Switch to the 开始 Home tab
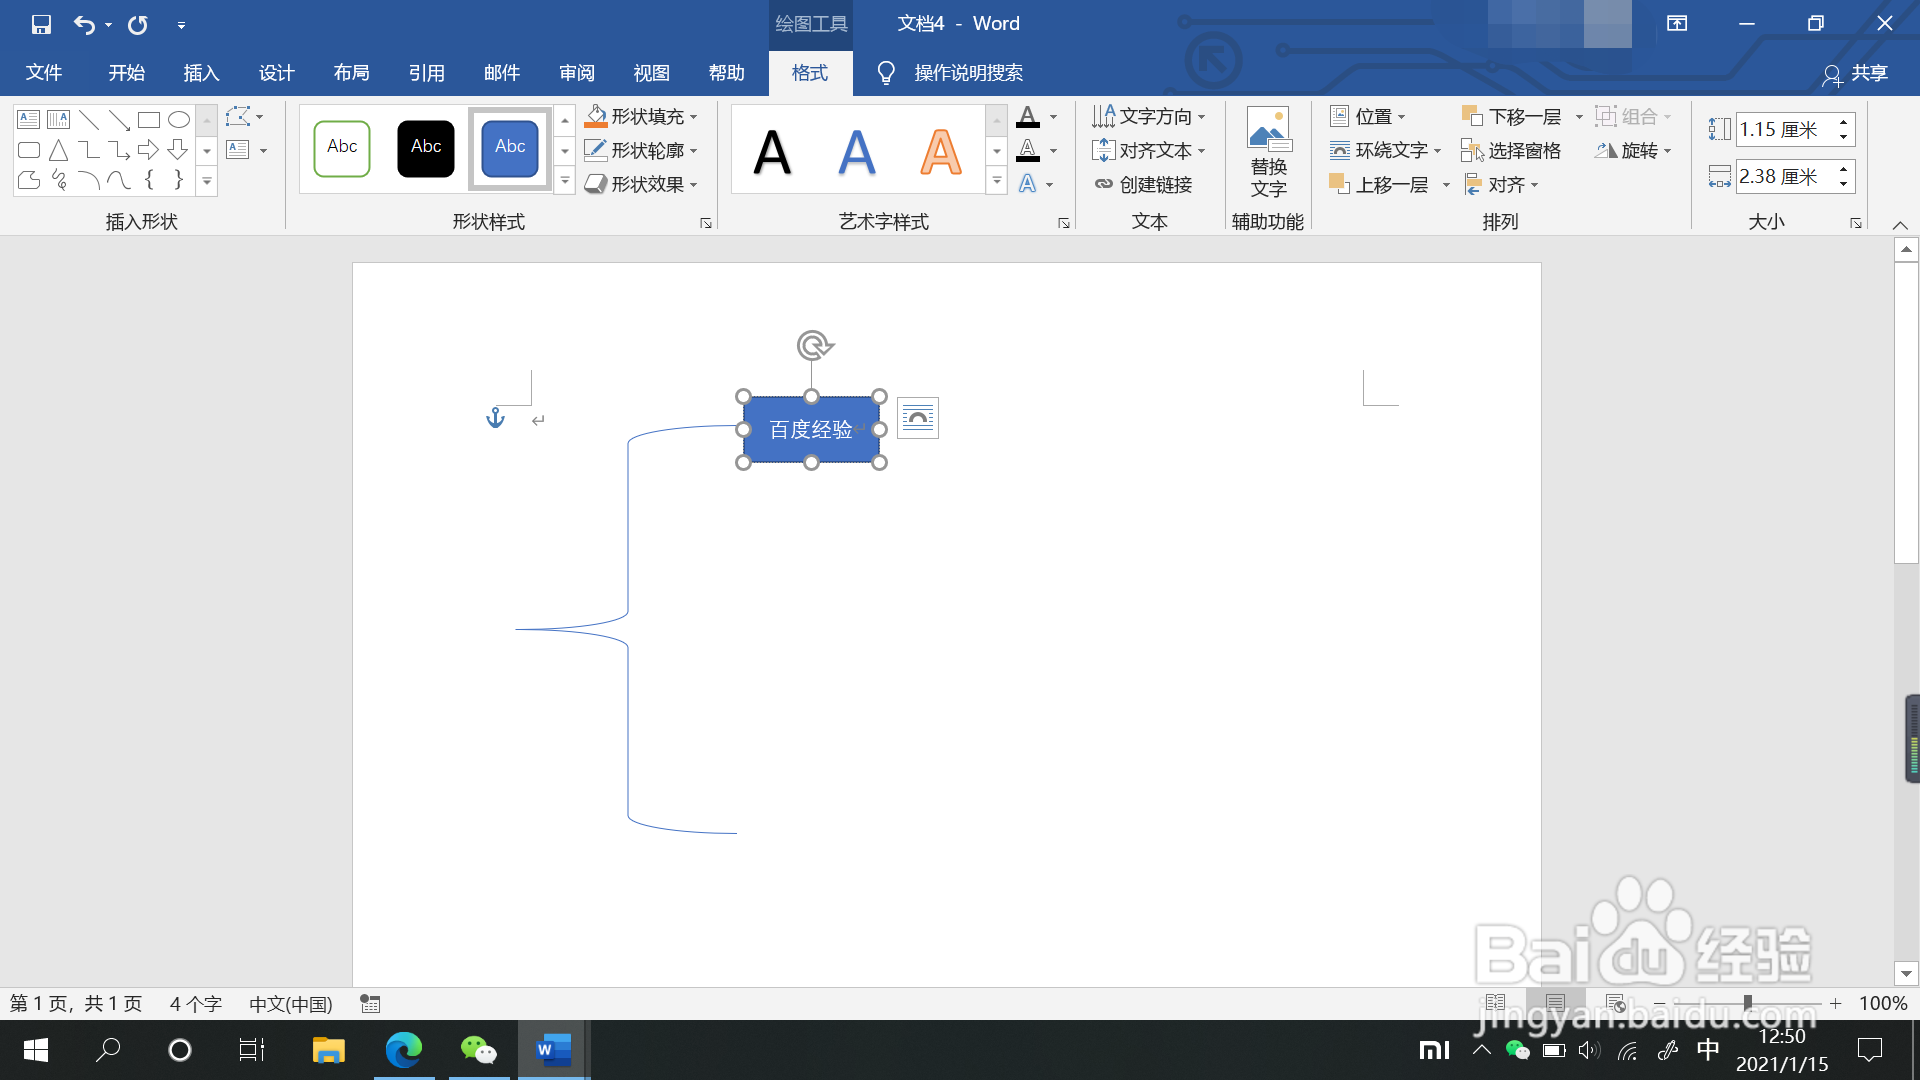This screenshot has height=1080, width=1920. point(127,73)
